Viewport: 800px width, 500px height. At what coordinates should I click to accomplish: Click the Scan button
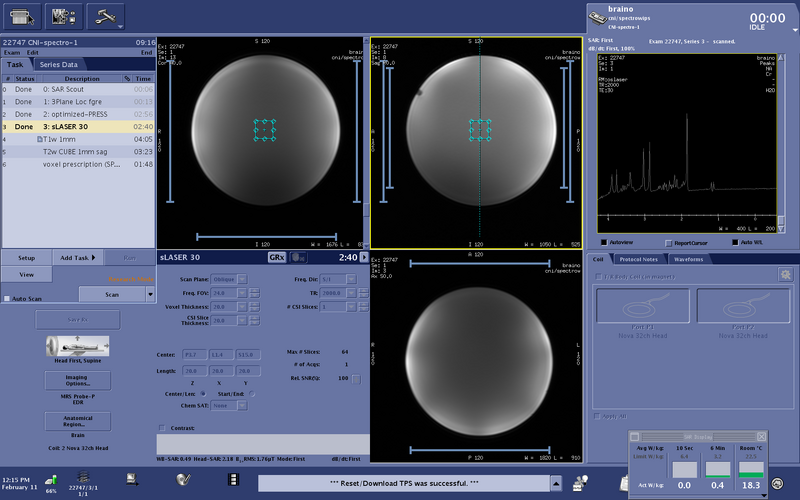(112, 294)
